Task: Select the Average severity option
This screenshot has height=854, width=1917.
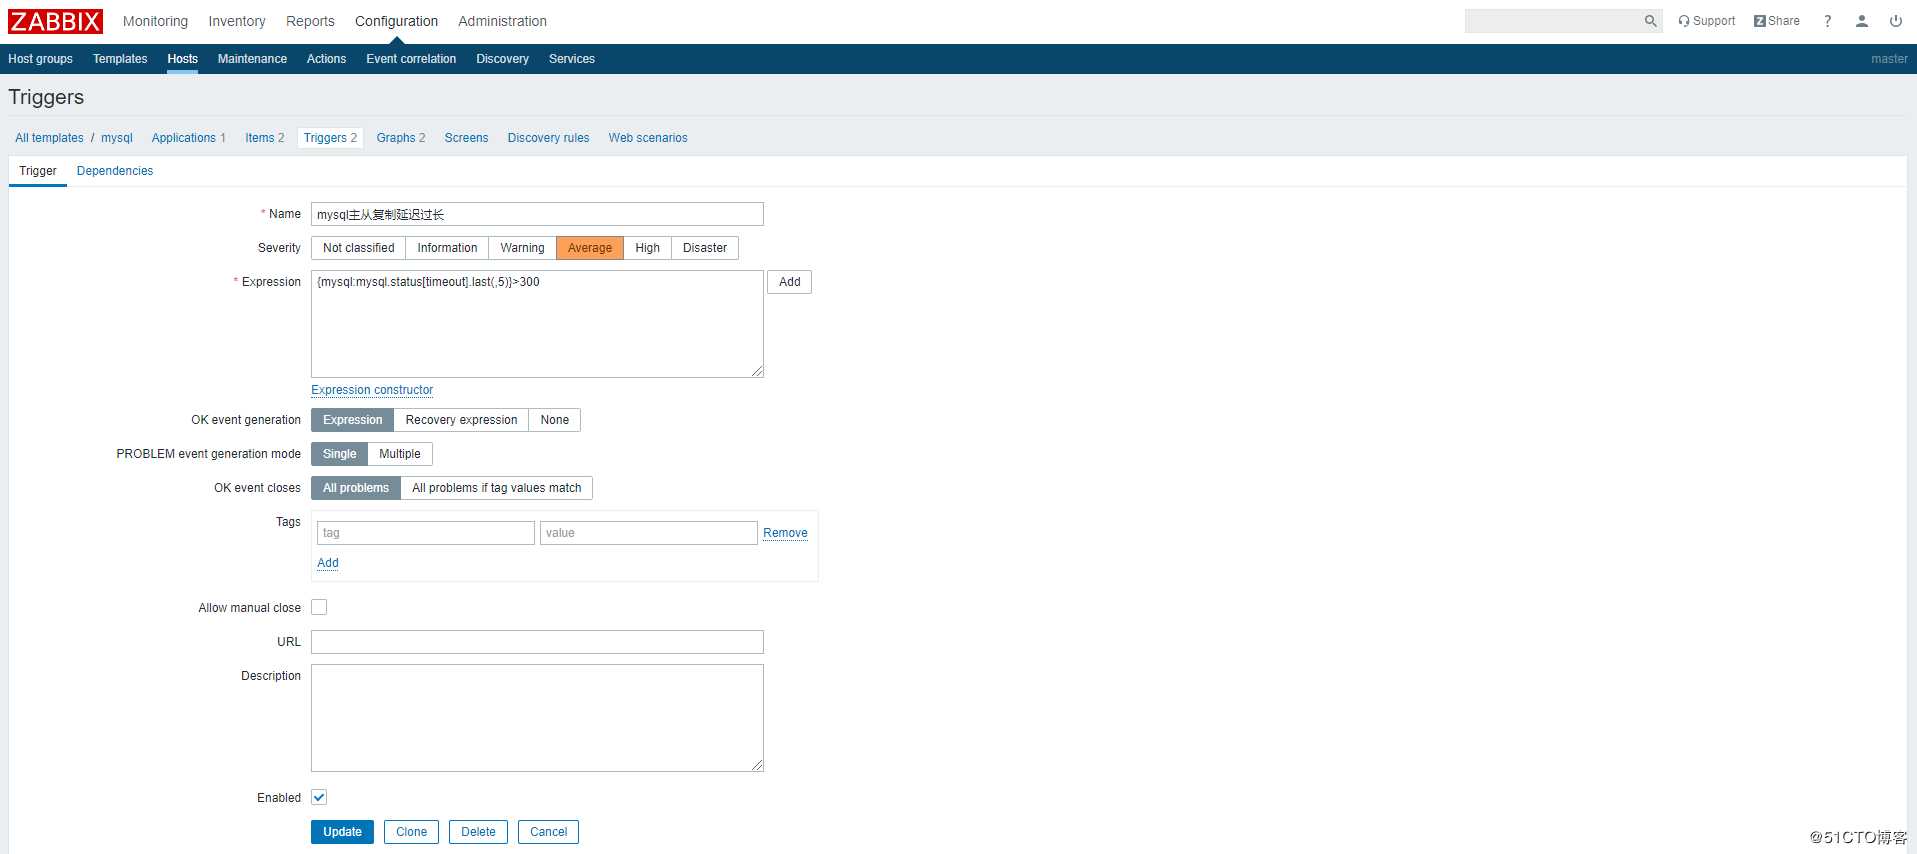Action: tap(590, 248)
